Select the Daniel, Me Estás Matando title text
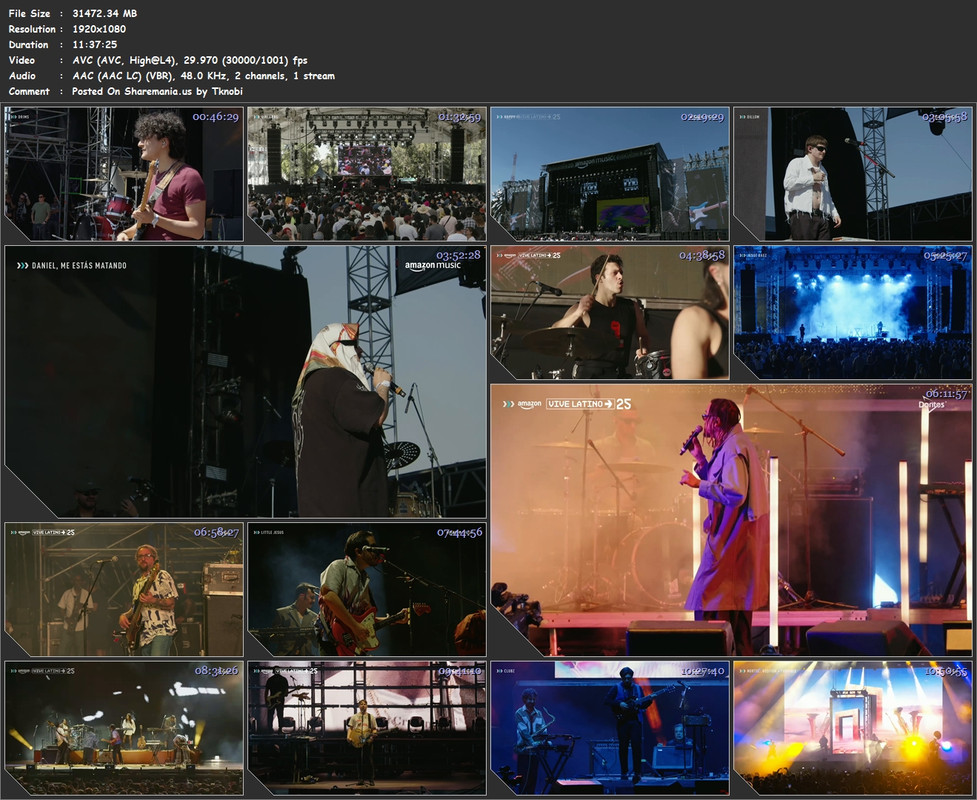The image size is (977, 800). pyautogui.click(x=79, y=265)
